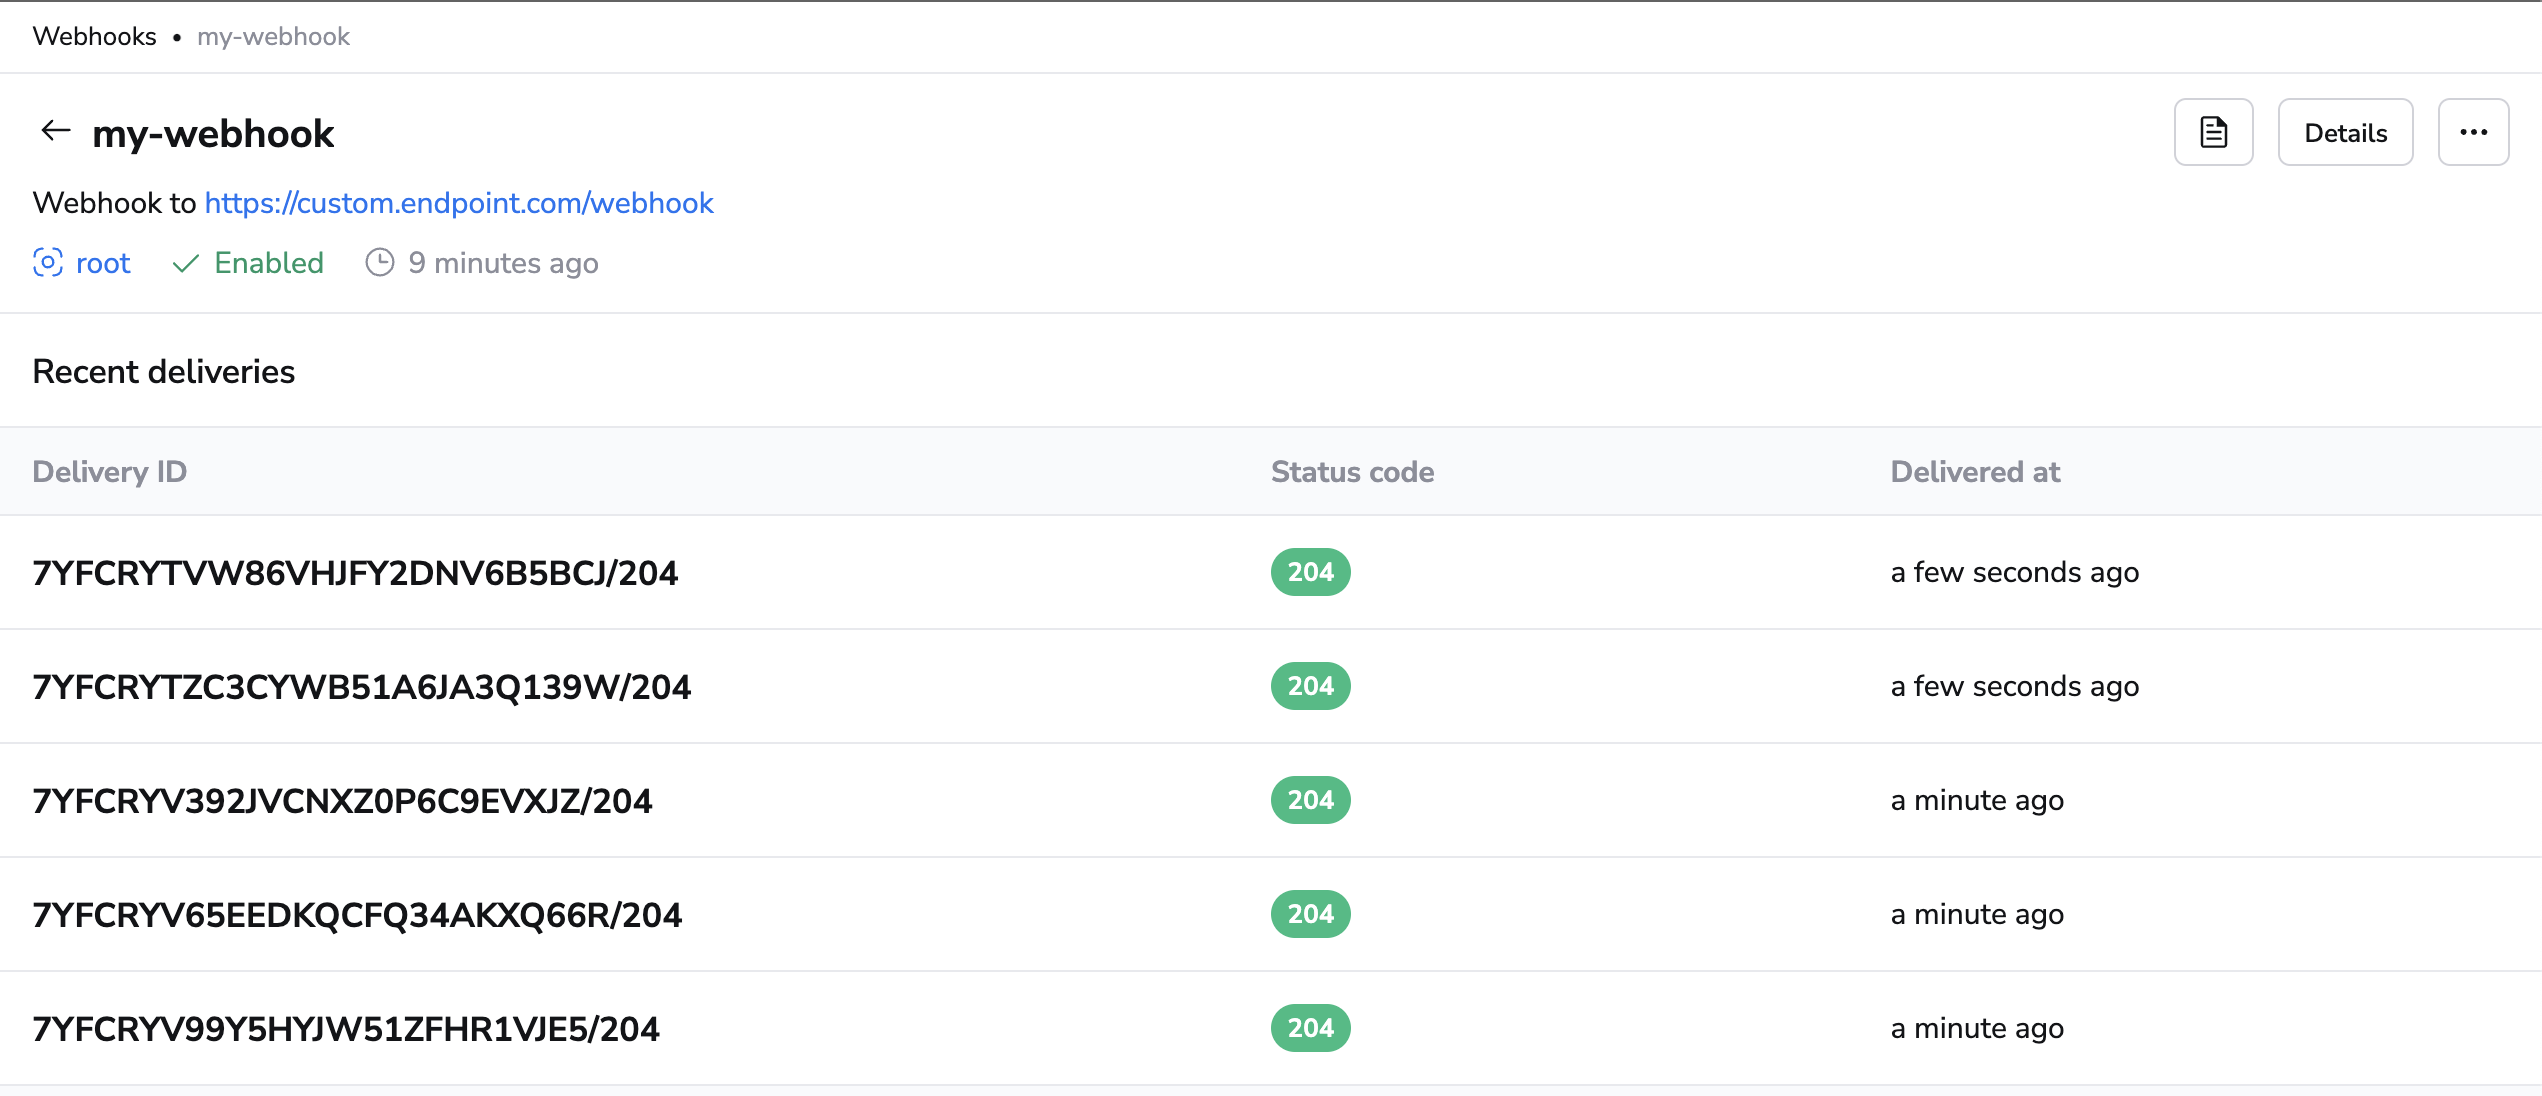Click the scope icon next to root

click(47, 263)
